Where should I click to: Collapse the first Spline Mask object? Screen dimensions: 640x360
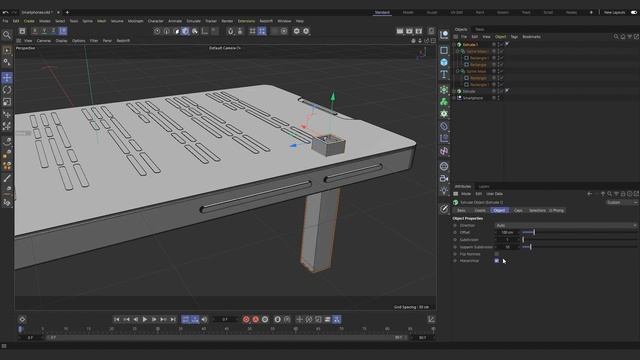coord(458,51)
